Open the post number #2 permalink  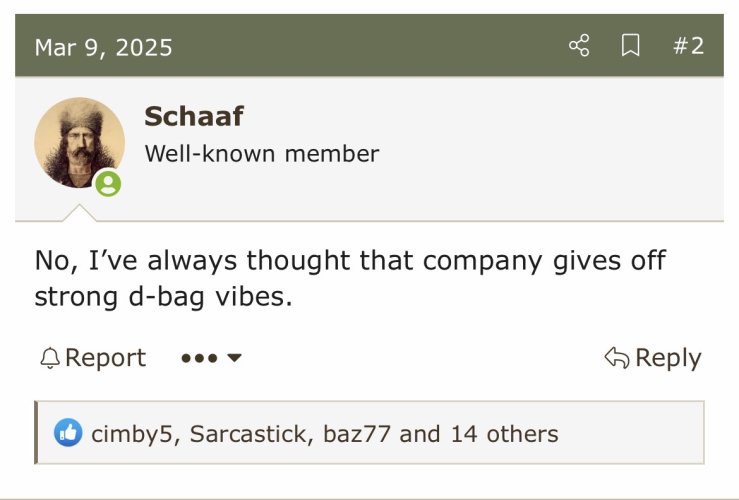point(689,46)
